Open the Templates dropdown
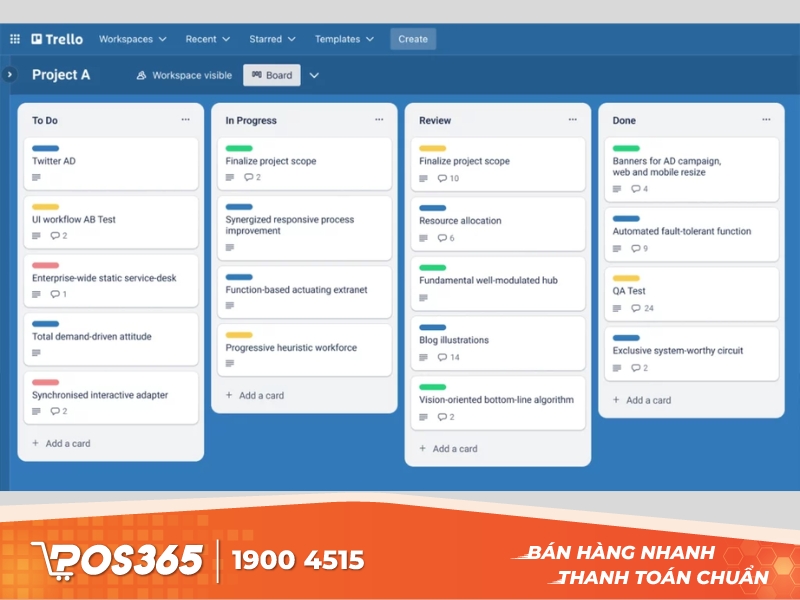 [344, 39]
